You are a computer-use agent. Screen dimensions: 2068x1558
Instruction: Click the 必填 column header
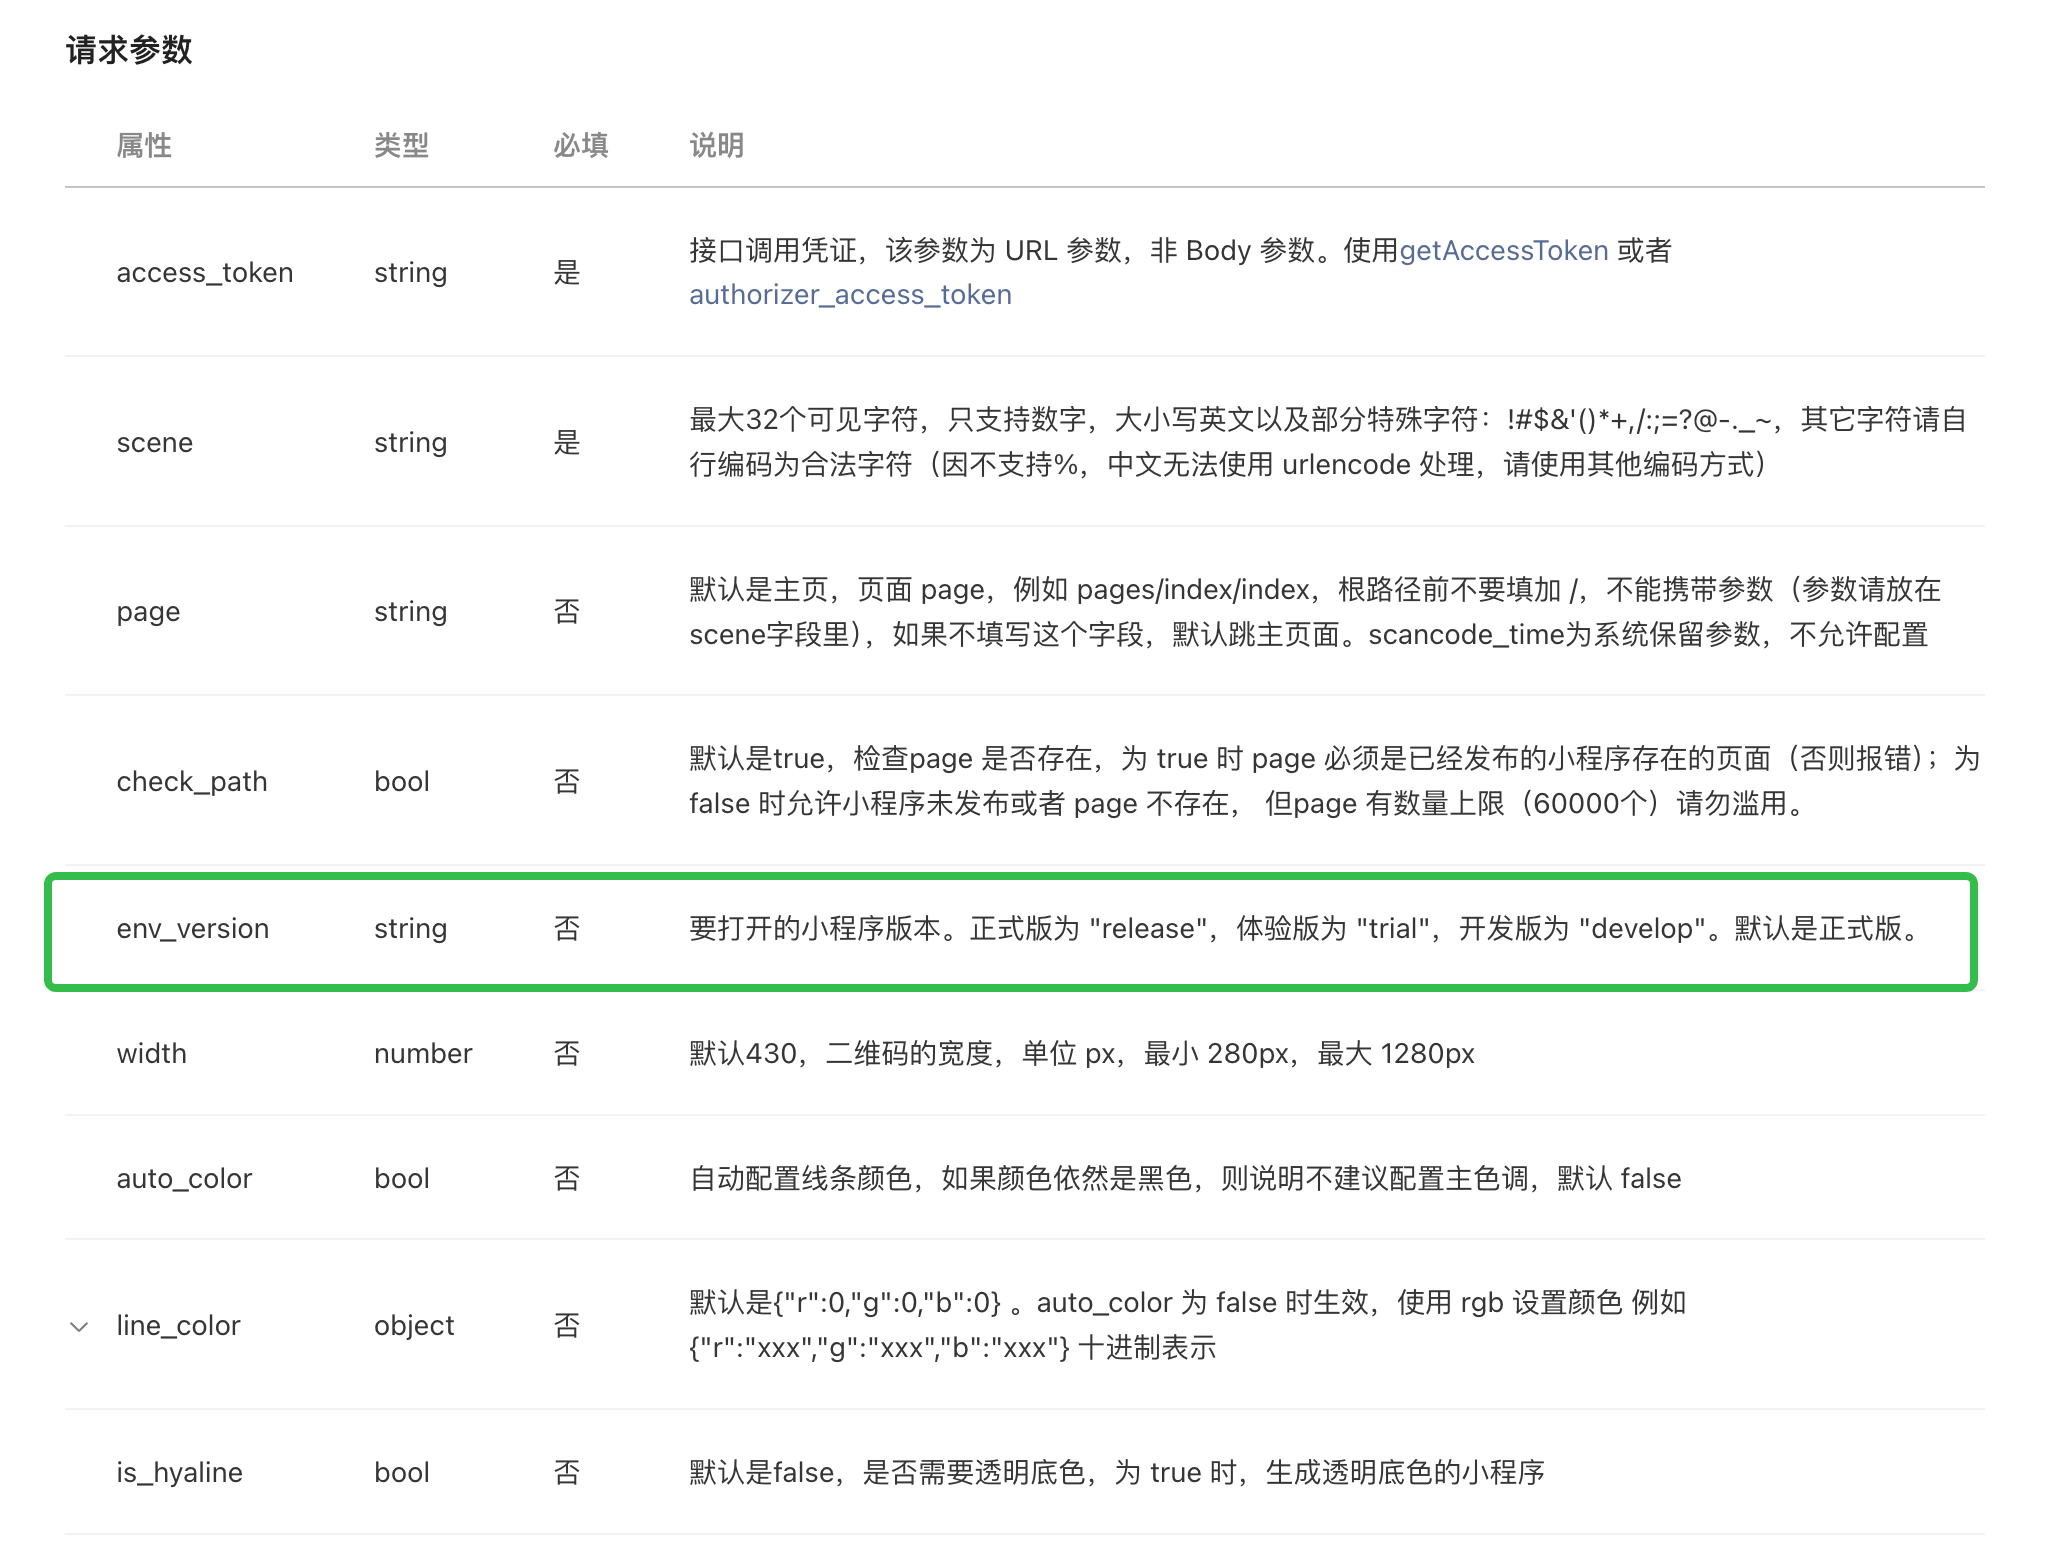[580, 146]
